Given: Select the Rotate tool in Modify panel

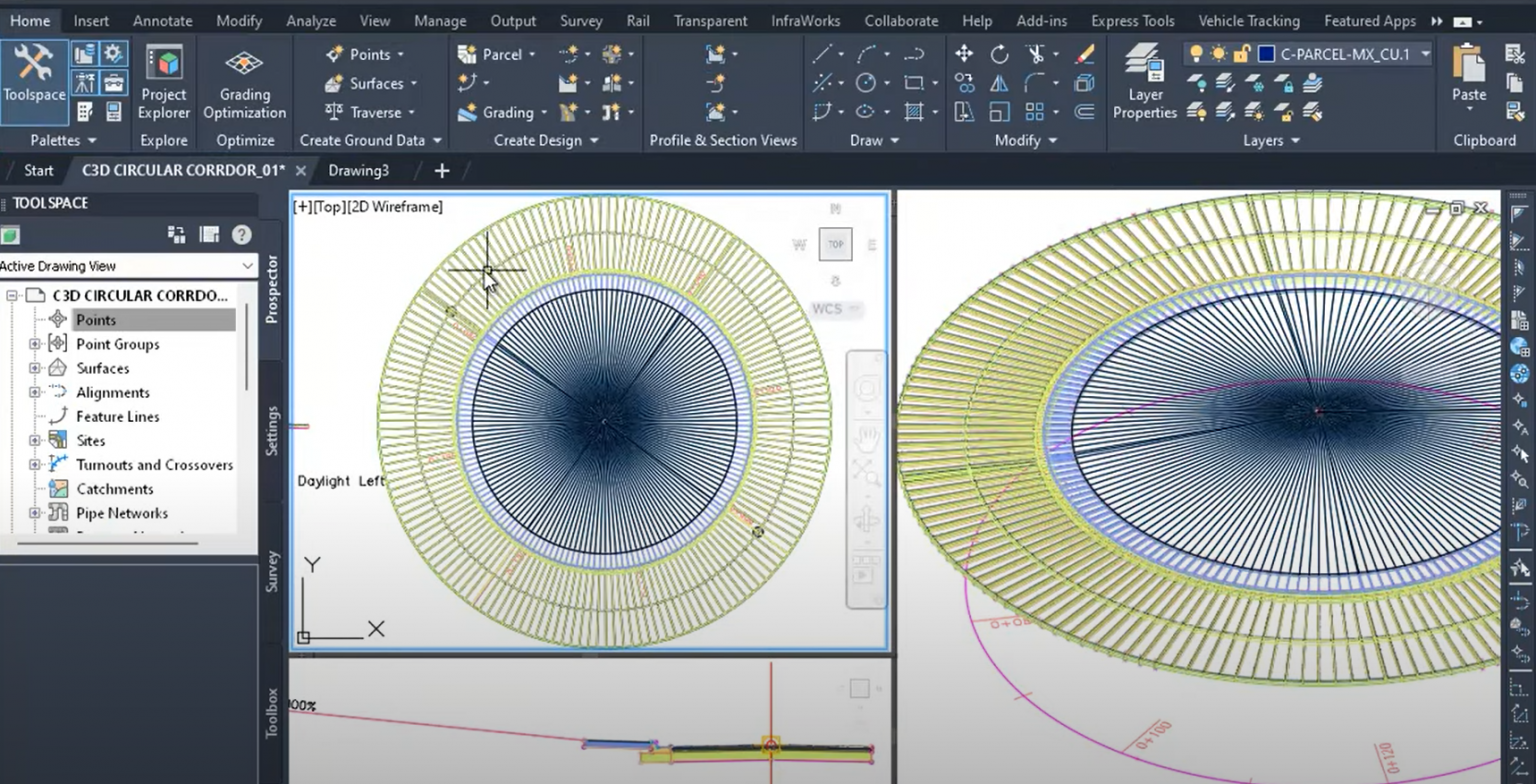Looking at the screenshot, I should 999,54.
